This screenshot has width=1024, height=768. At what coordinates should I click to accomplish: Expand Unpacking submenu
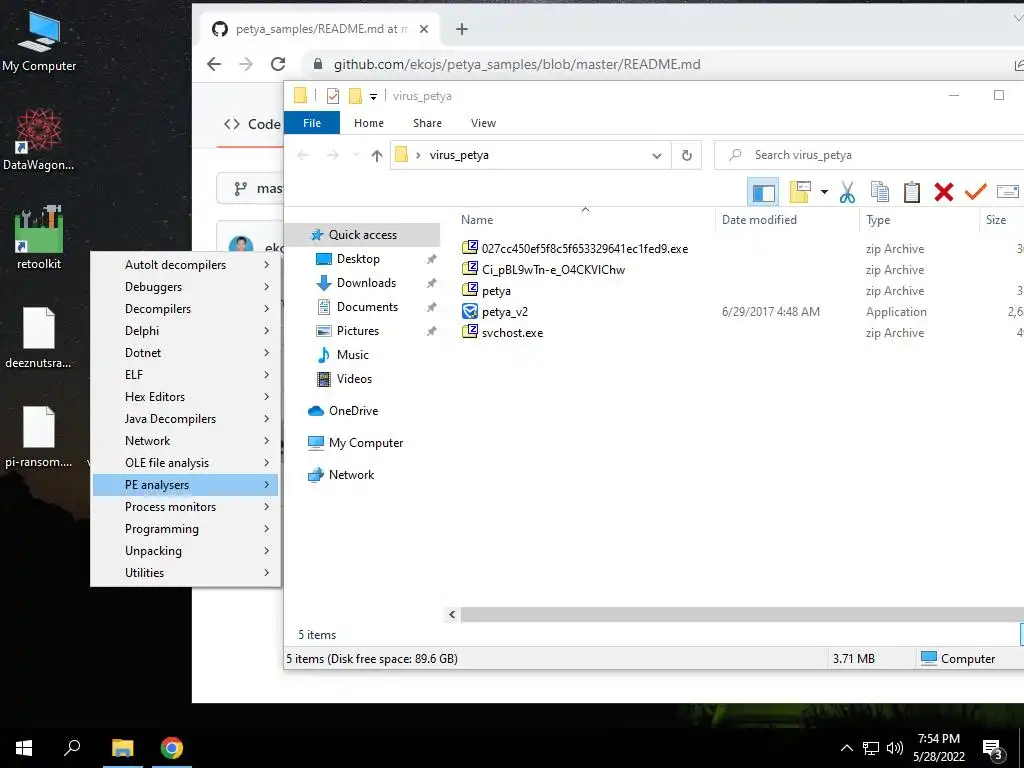coord(185,551)
